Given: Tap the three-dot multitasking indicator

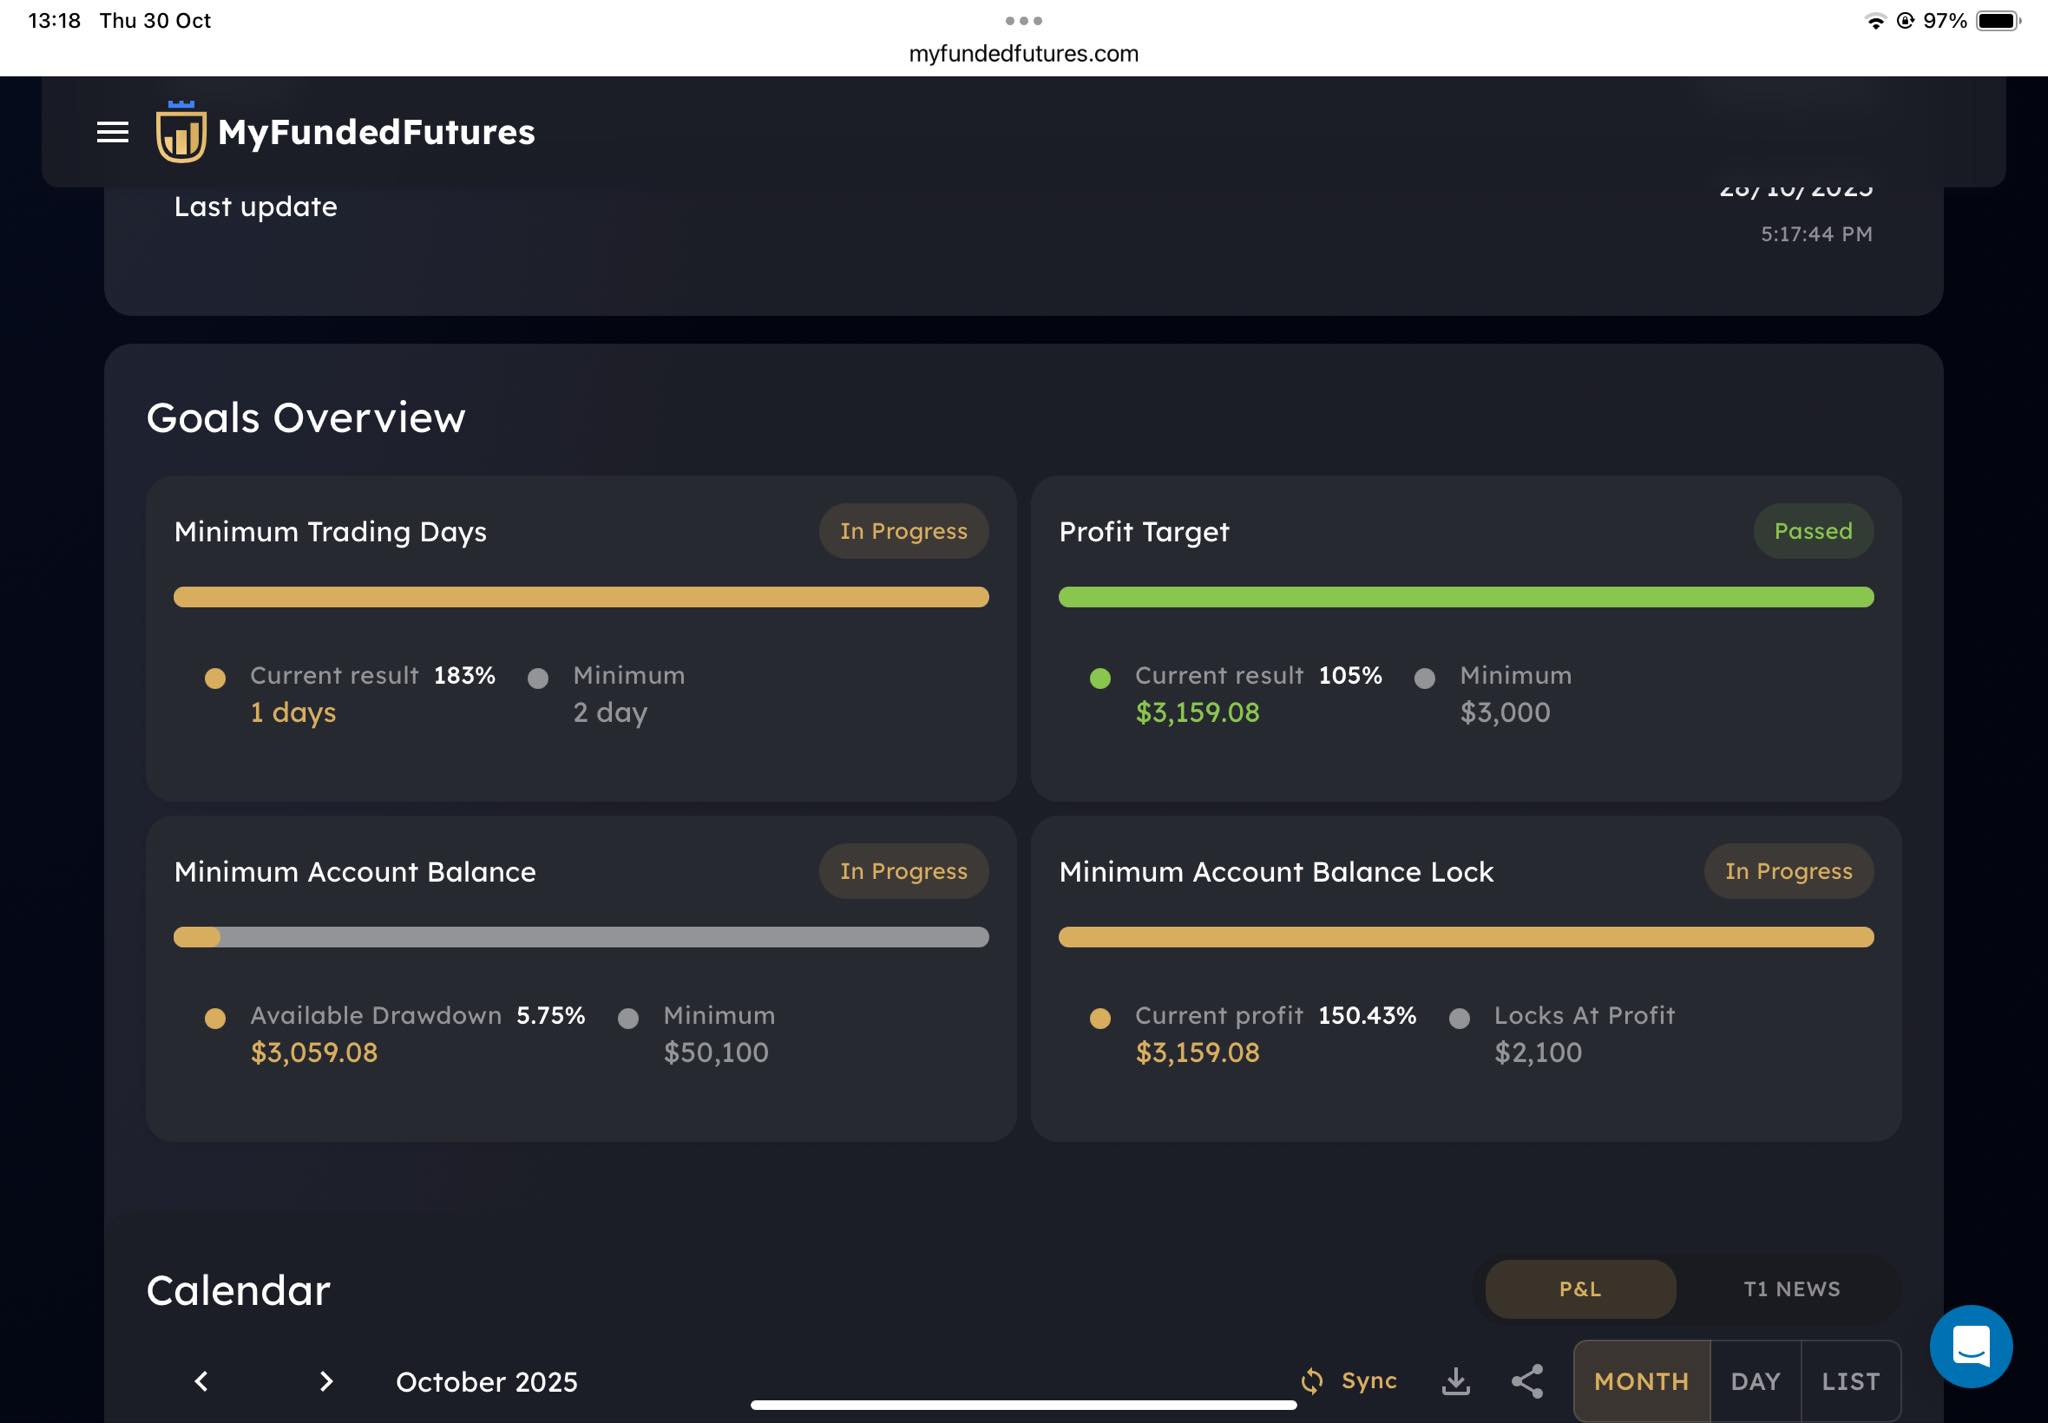Looking at the screenshot, I should point(1023,20).
